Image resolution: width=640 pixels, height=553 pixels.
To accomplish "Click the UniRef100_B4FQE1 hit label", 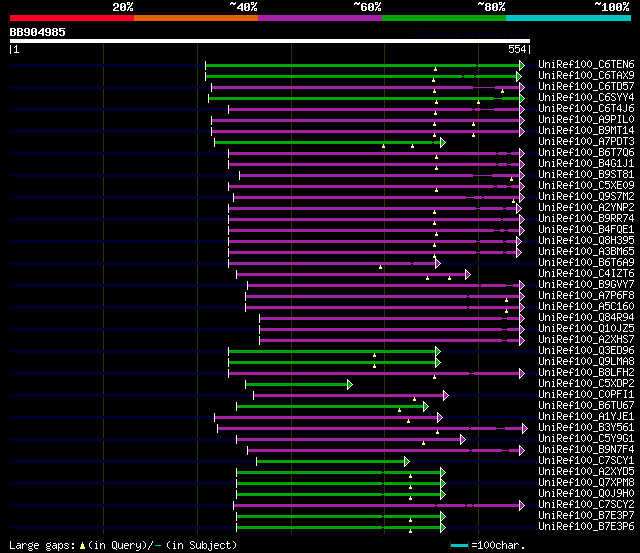I will (586, 230).
